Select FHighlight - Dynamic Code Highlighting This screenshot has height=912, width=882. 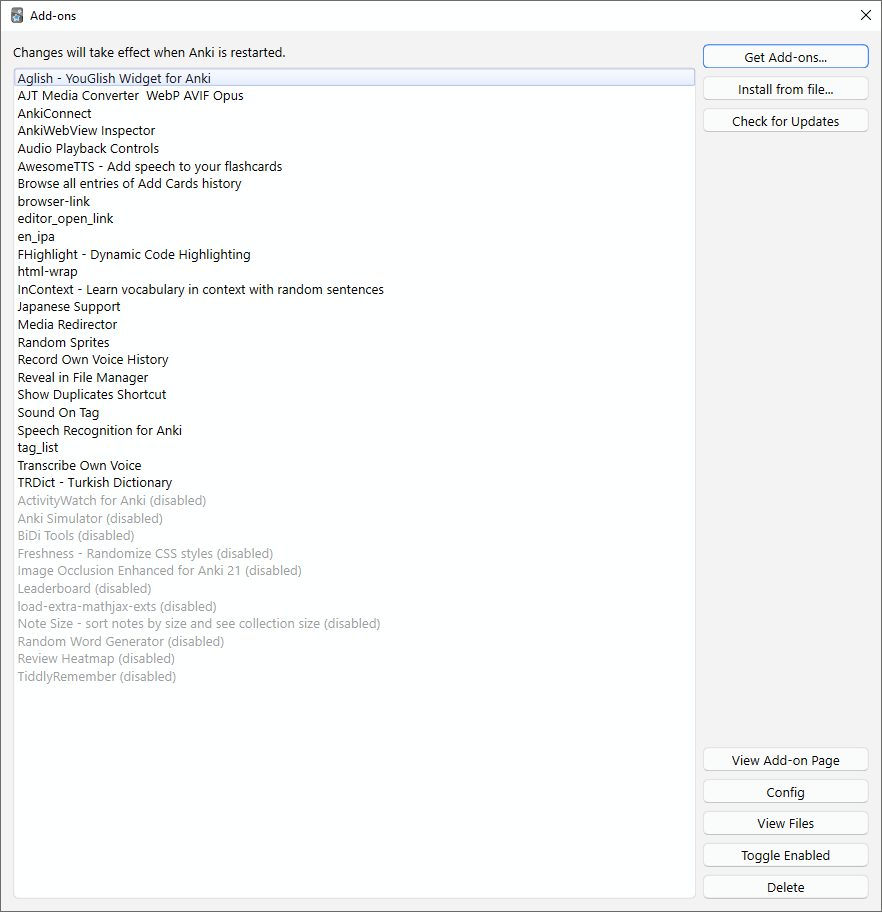click(354, 254)
